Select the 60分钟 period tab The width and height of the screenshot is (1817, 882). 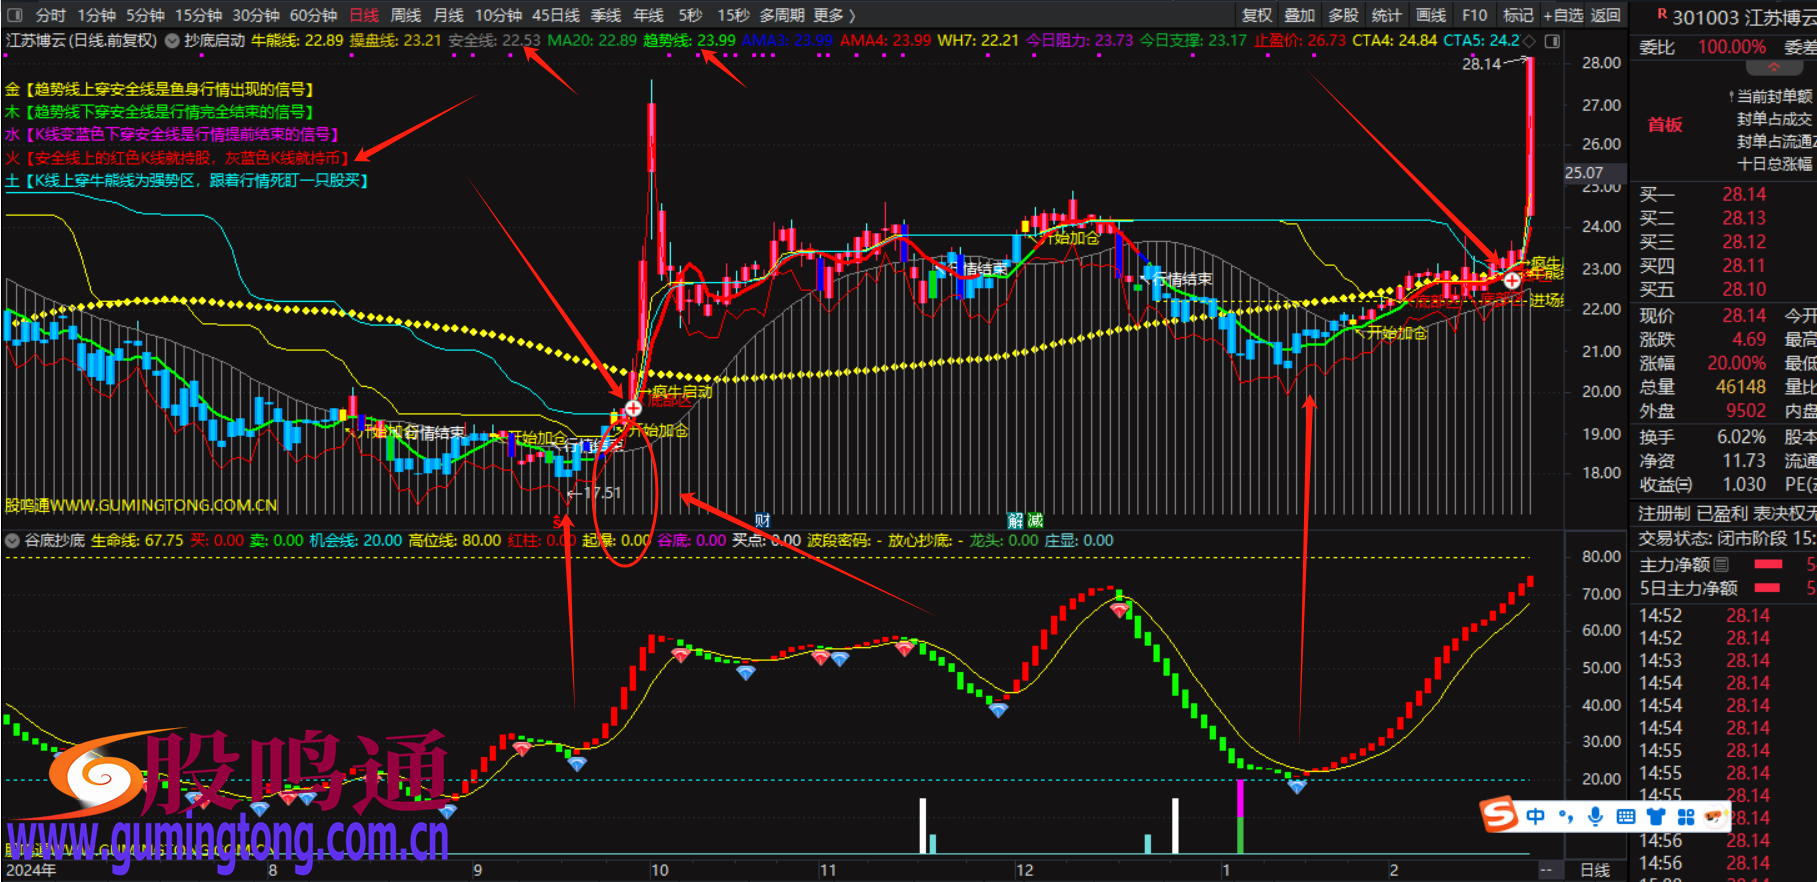point(313,15)
